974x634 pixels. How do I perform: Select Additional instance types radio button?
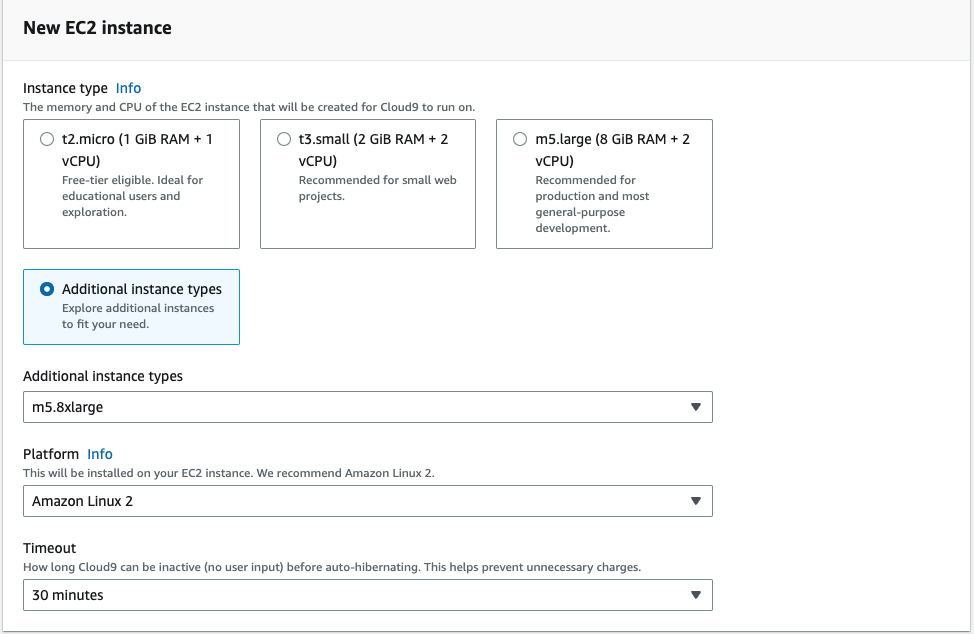(46, 289)
